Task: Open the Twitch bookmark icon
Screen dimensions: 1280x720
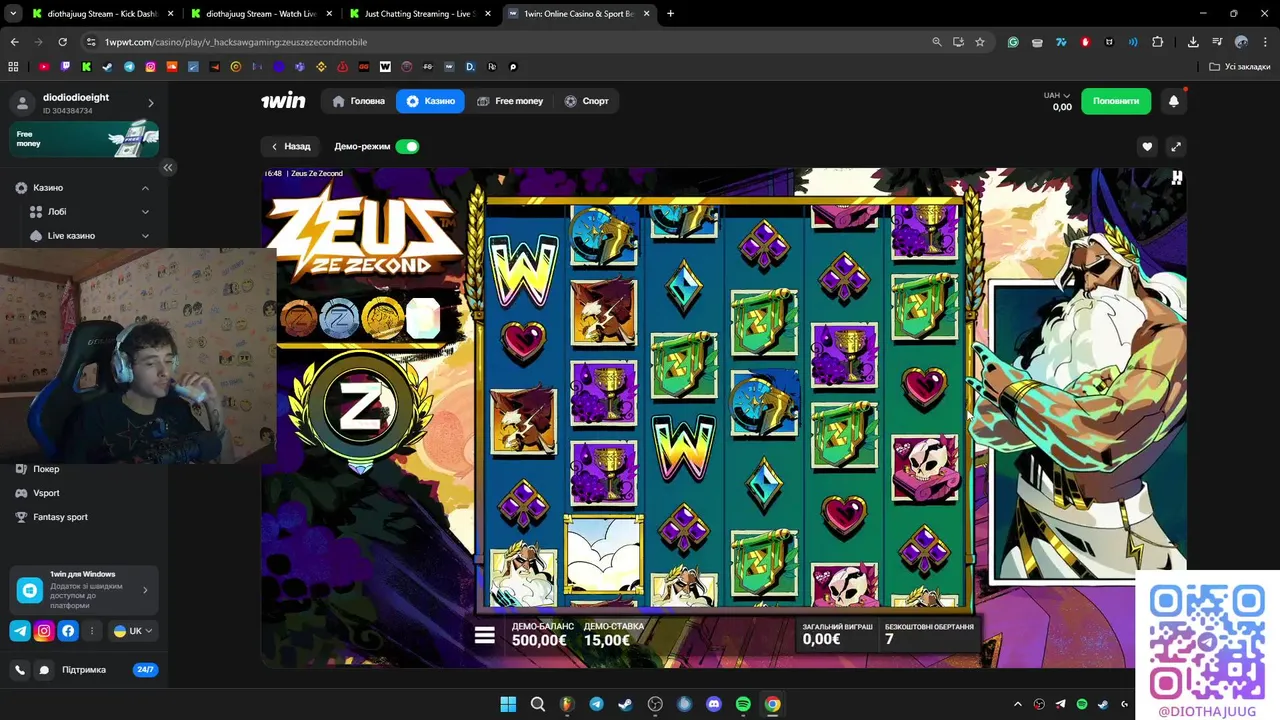Action: 66,67
